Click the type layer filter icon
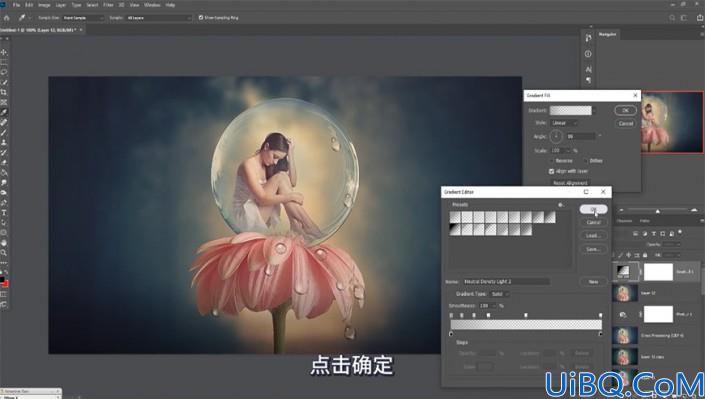Screen dimensions: 705x399 (653, 233)
